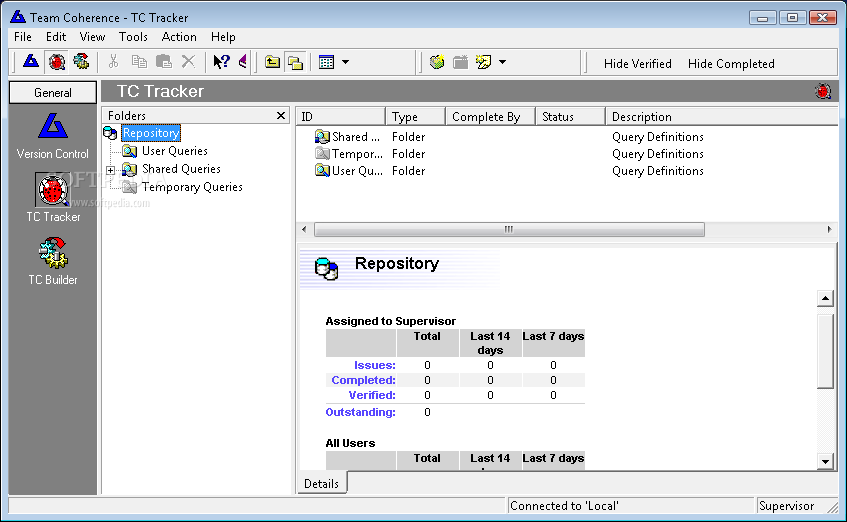This screenshot has width=847, height=522.
Task: Click the Delete X toolbar icon
Action: point(188,62)
